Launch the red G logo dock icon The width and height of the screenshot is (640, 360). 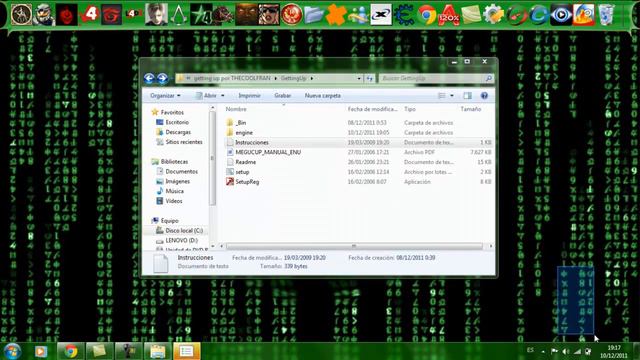pyautogui.click(x=111, y=15)
